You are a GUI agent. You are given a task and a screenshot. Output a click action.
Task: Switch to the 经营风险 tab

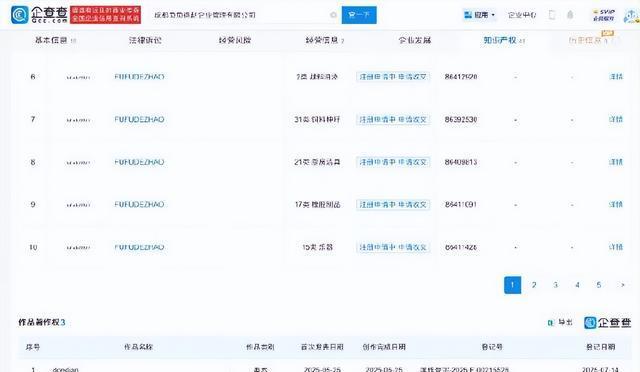235,40
